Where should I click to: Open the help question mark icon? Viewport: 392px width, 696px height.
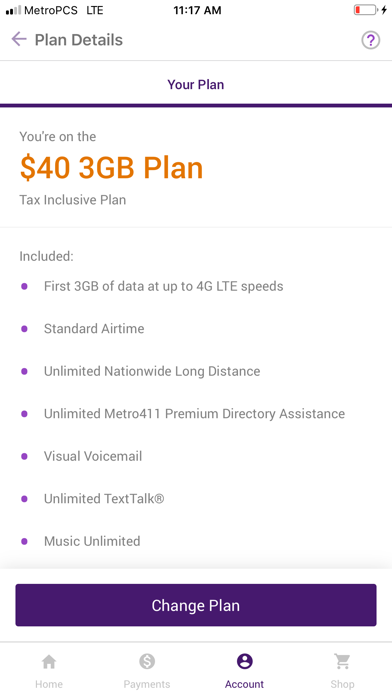(370, 40)
